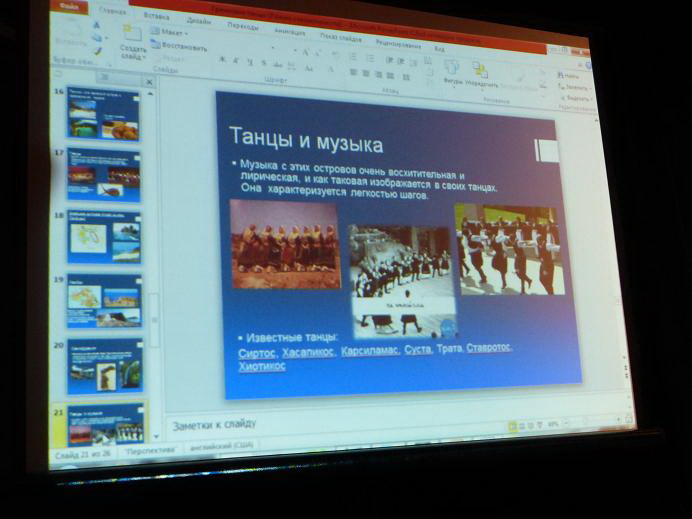
Task: Click the bulleted list icon
Action: point(353,57)
